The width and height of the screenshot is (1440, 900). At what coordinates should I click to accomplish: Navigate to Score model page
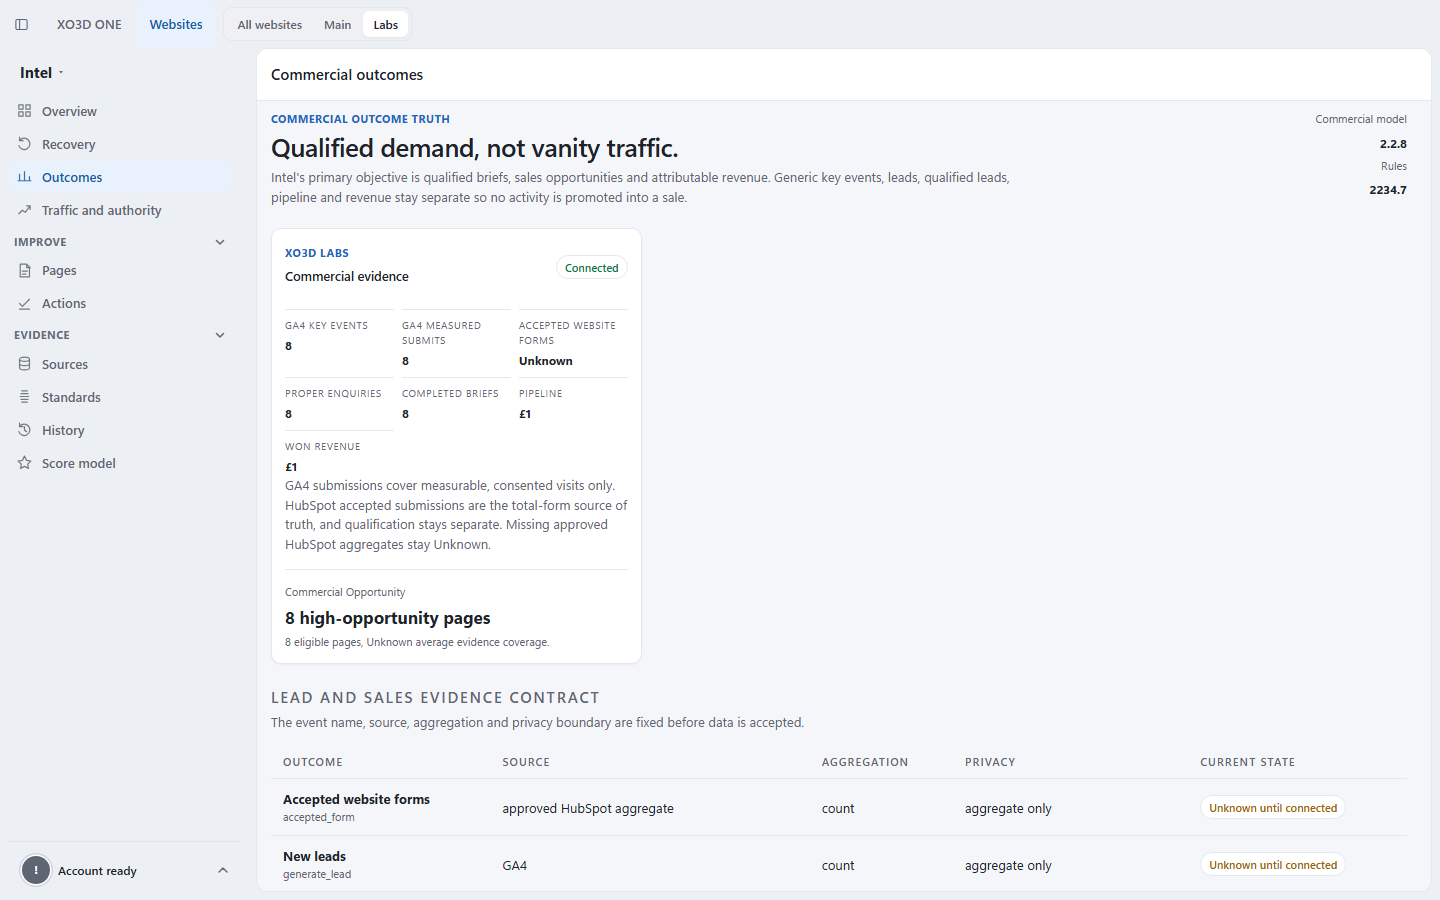tap(120, 463)
